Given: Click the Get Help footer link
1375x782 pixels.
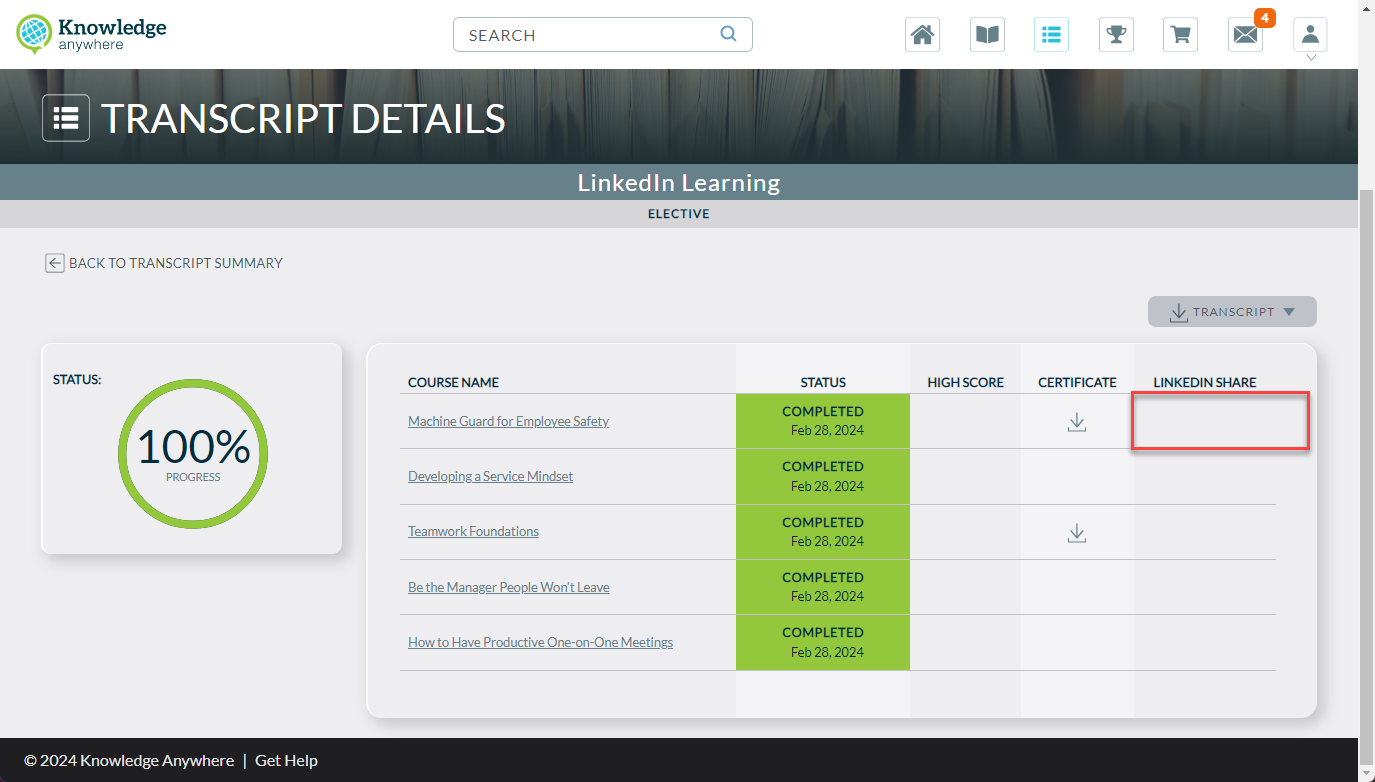Looking at the screenshot, I should [x=286, y=760].
